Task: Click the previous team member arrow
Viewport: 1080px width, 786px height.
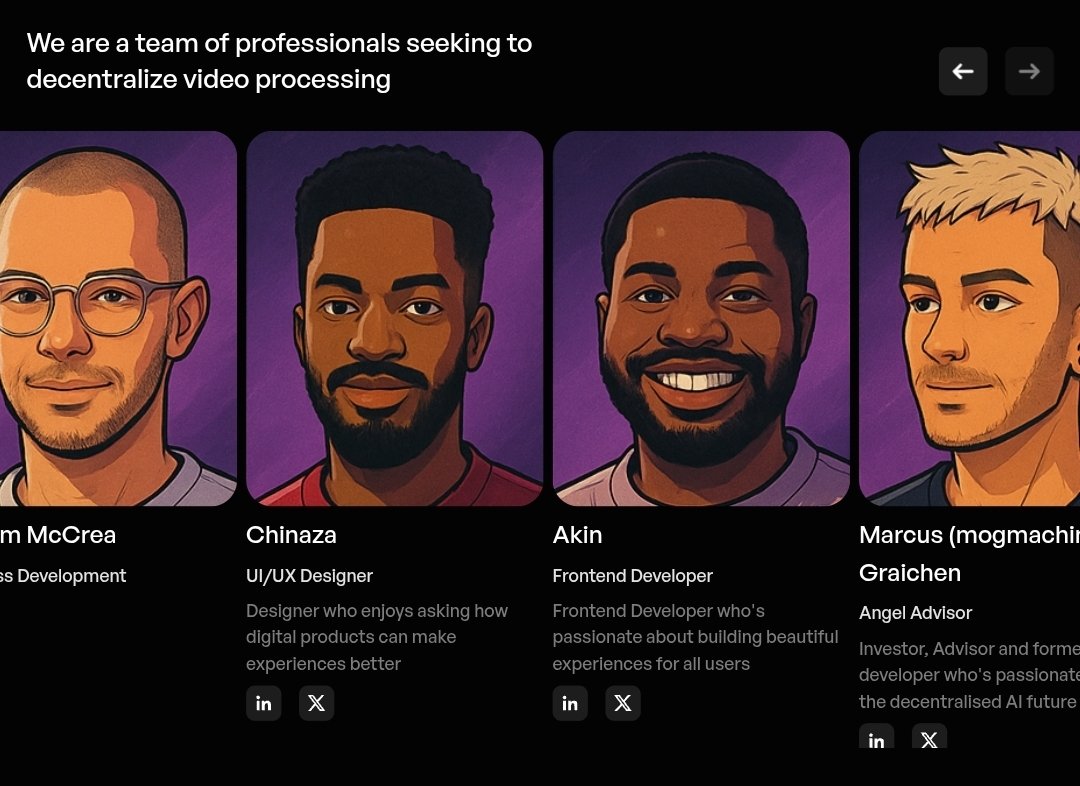Action: point(963,71)
